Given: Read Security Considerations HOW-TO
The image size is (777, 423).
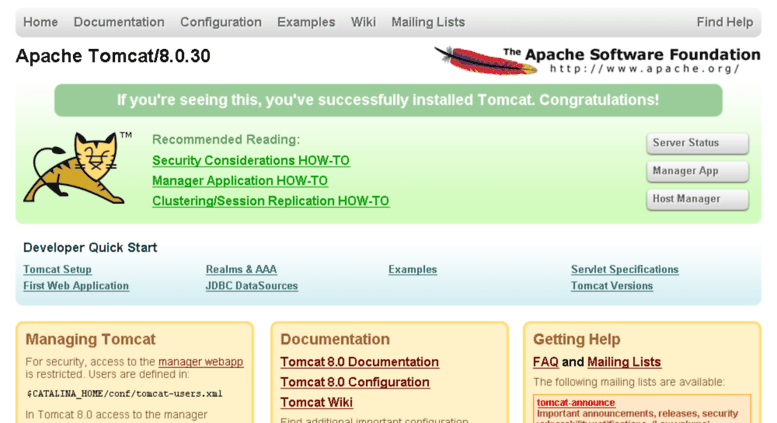Looking at the screenshot, I should click(x=251, y=160).
